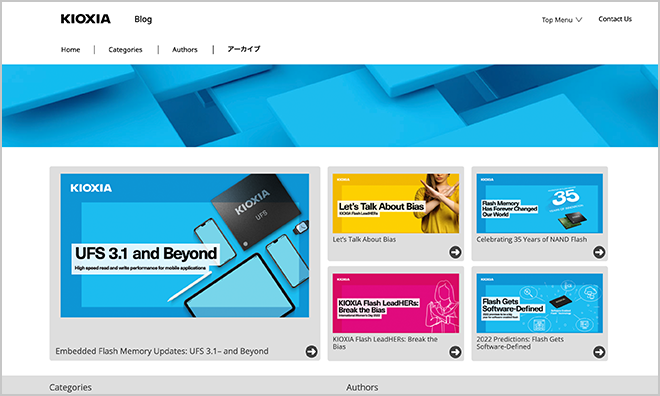Click arrow icon on Celebrating 35 Years card

(x=599, y=252)
